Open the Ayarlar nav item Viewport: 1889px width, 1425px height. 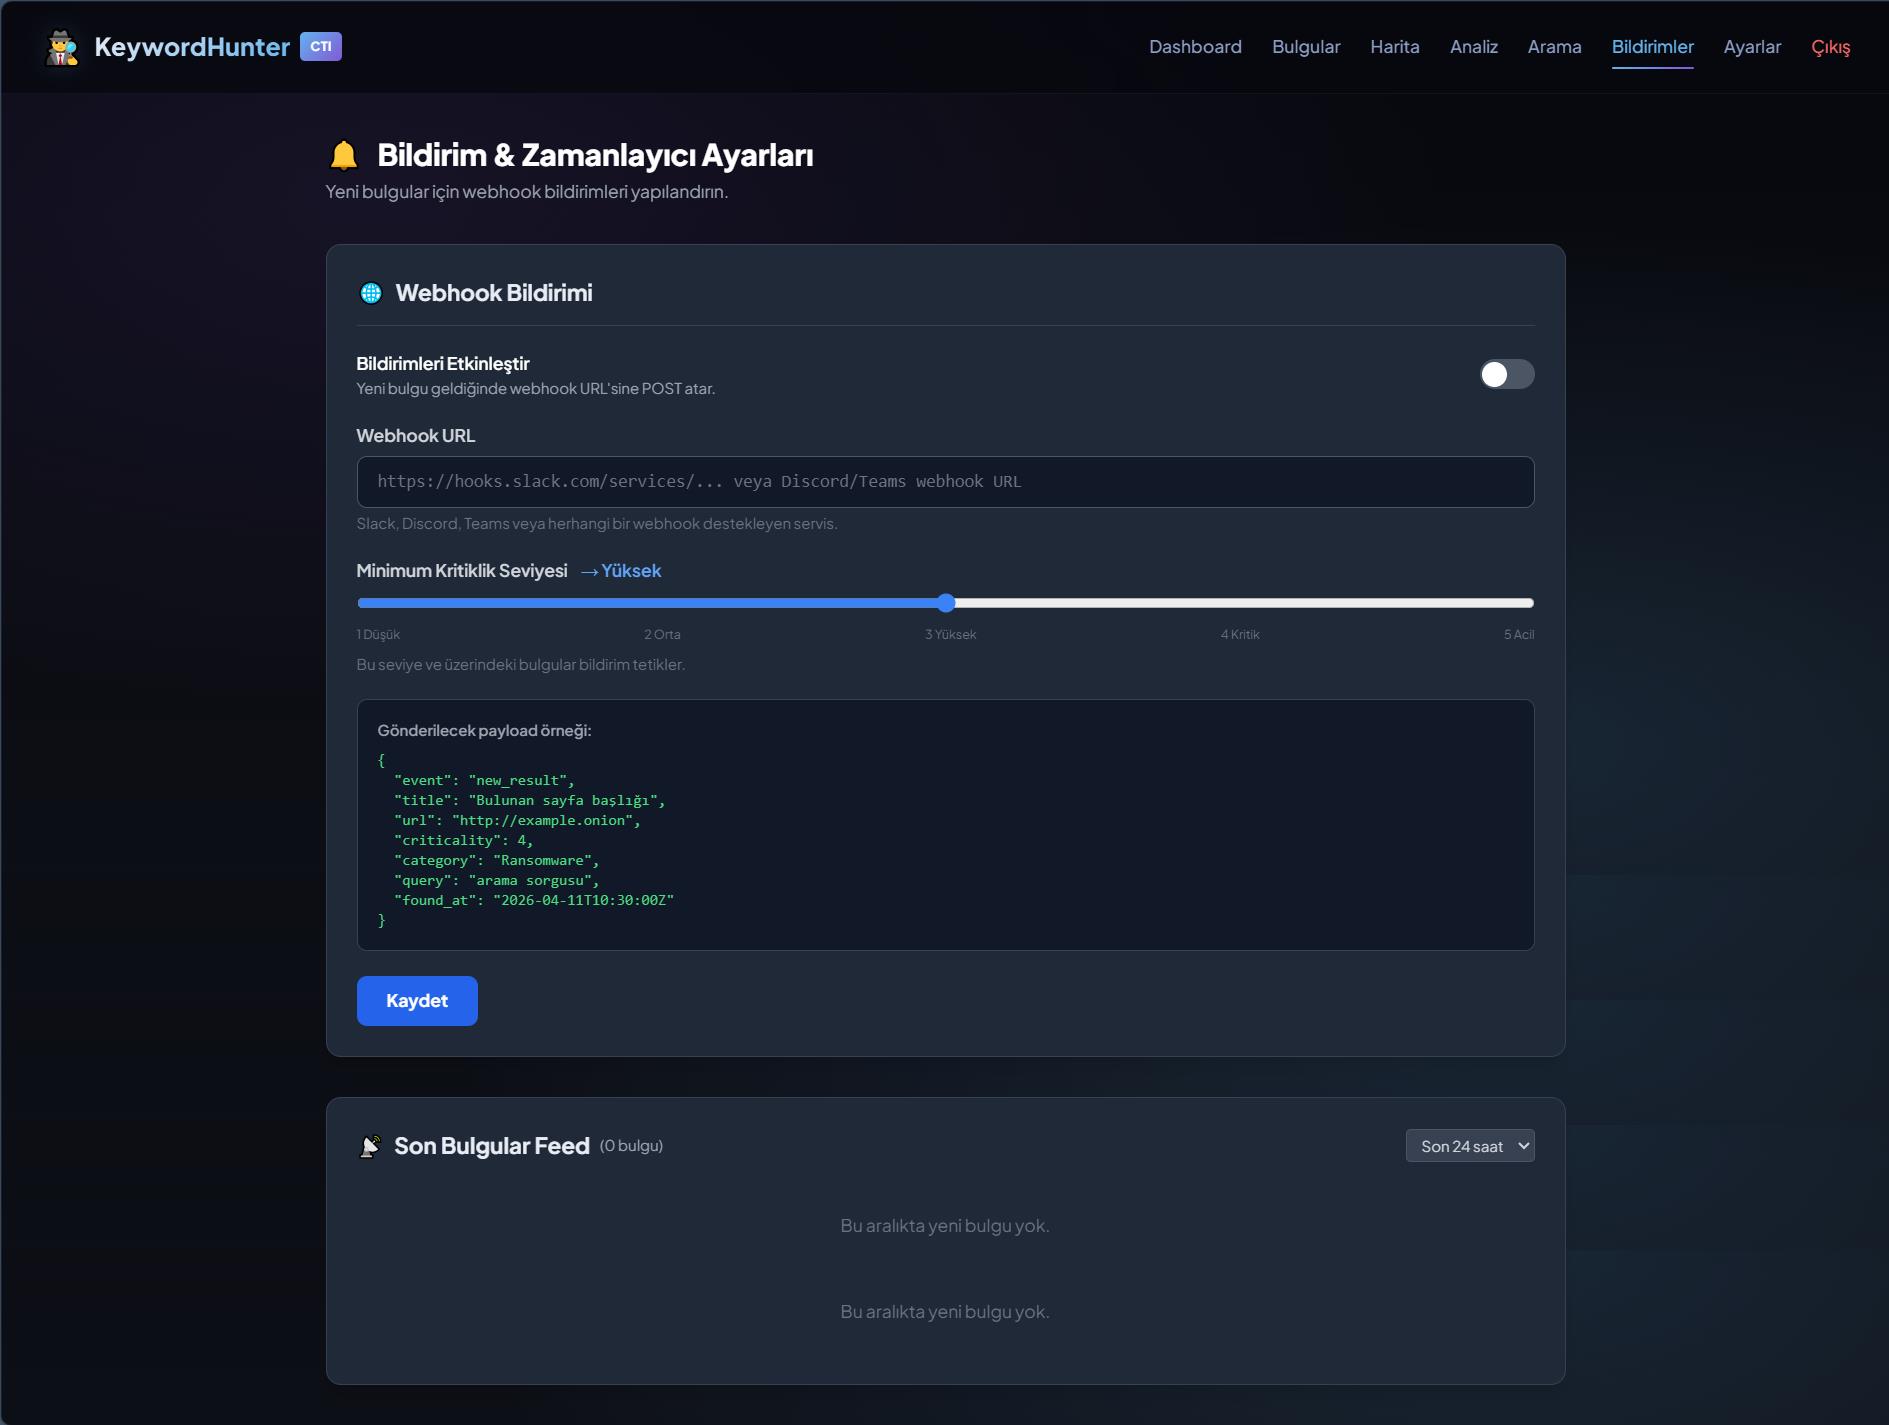click(x=1752, y=47)
